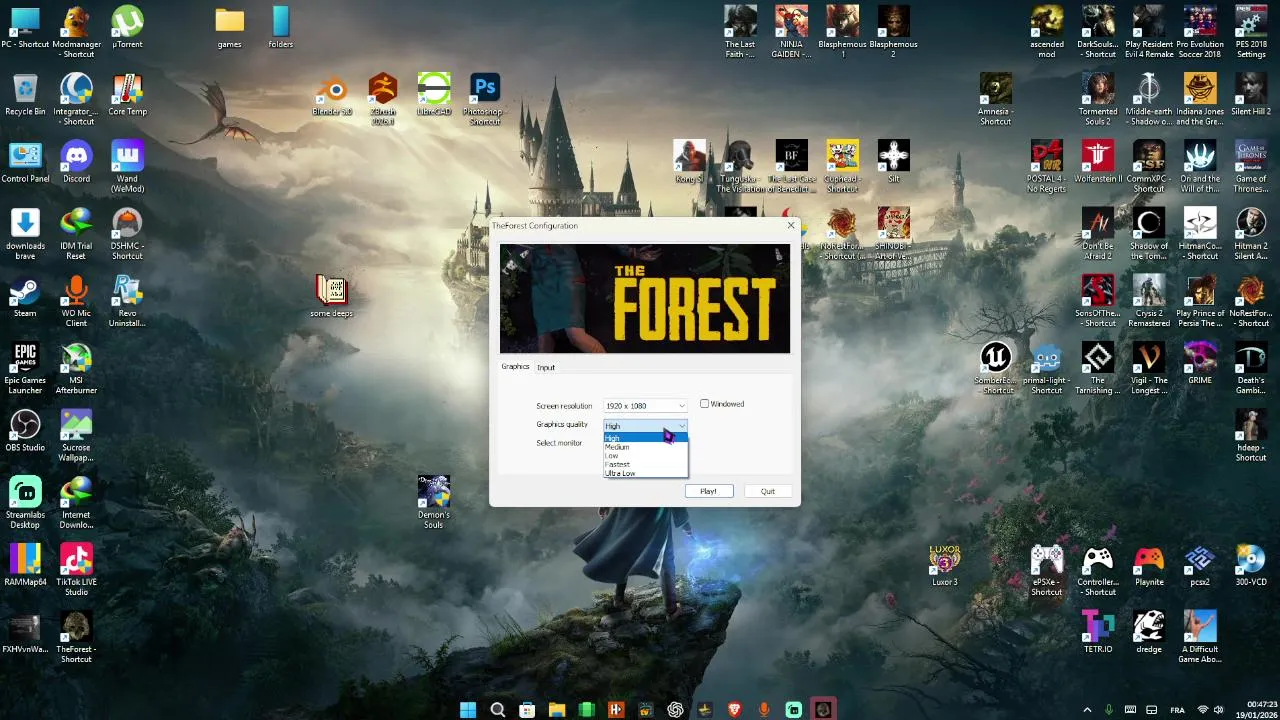Open File Explorer from the taskbar
Screen dimensions: 1280x720
(556, 710)
